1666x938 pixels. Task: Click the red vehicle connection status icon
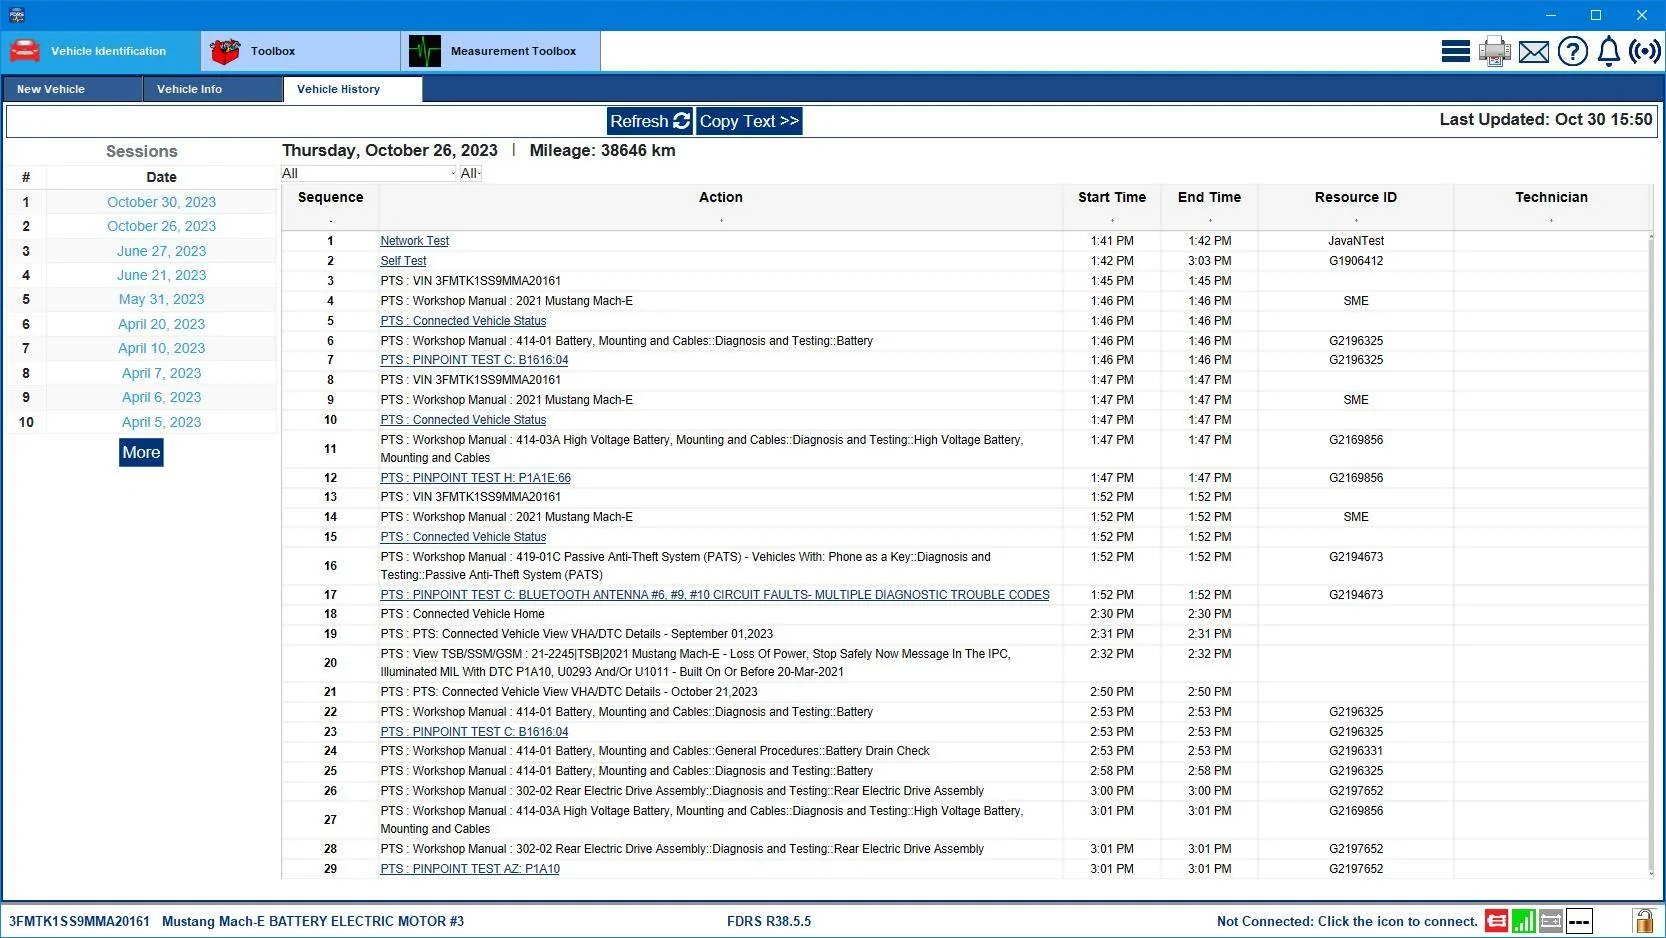click(1496, 921)
